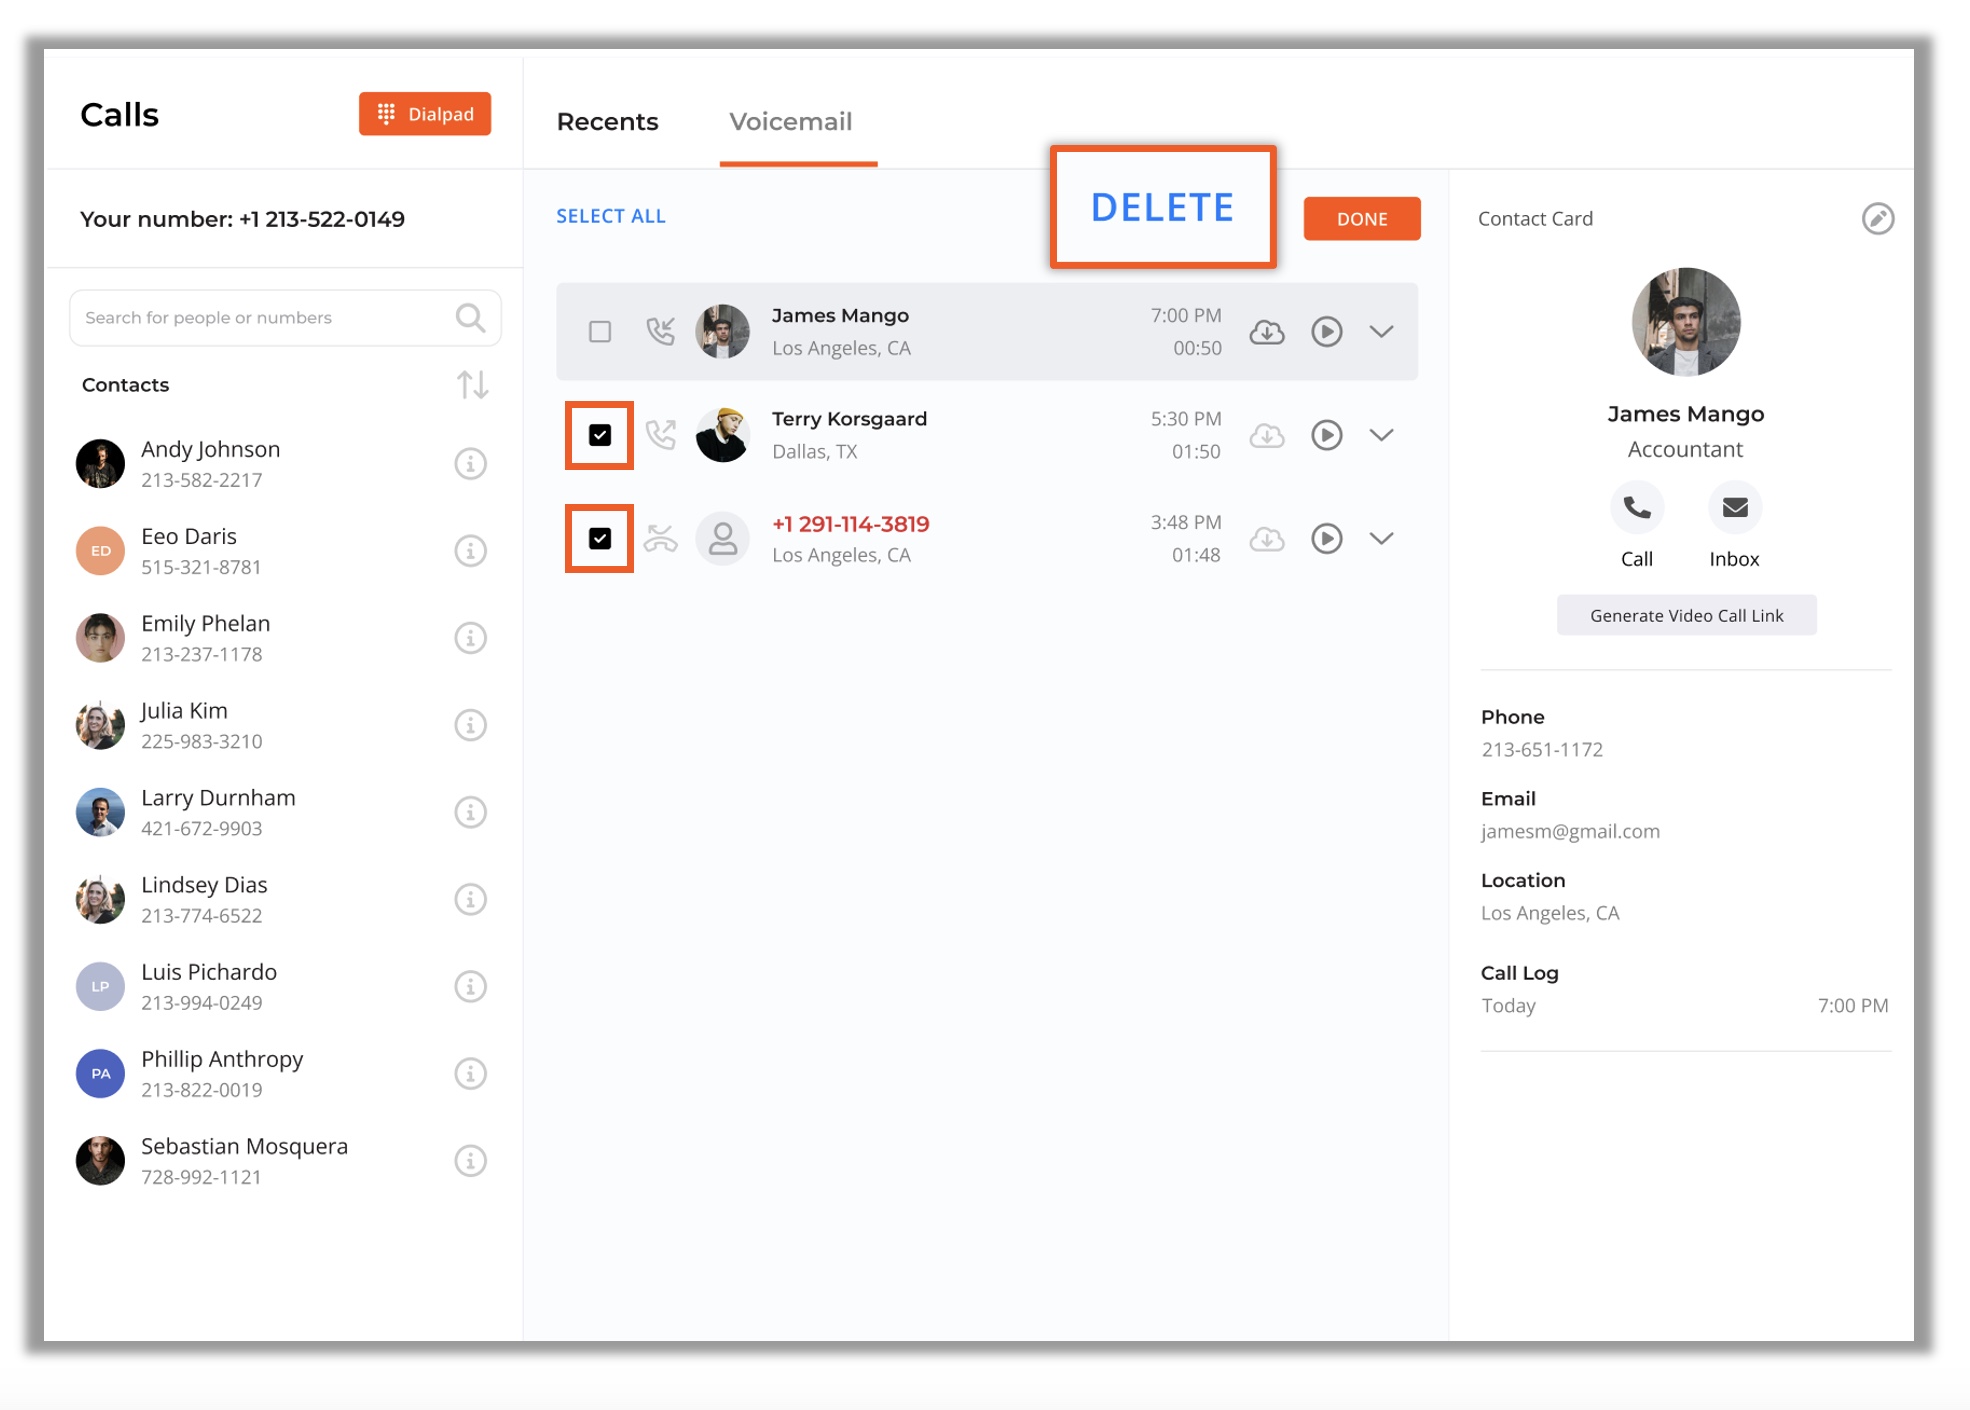Click the DONE button
Screen dimensions: 1970x1410
(x=1362, y=219)
